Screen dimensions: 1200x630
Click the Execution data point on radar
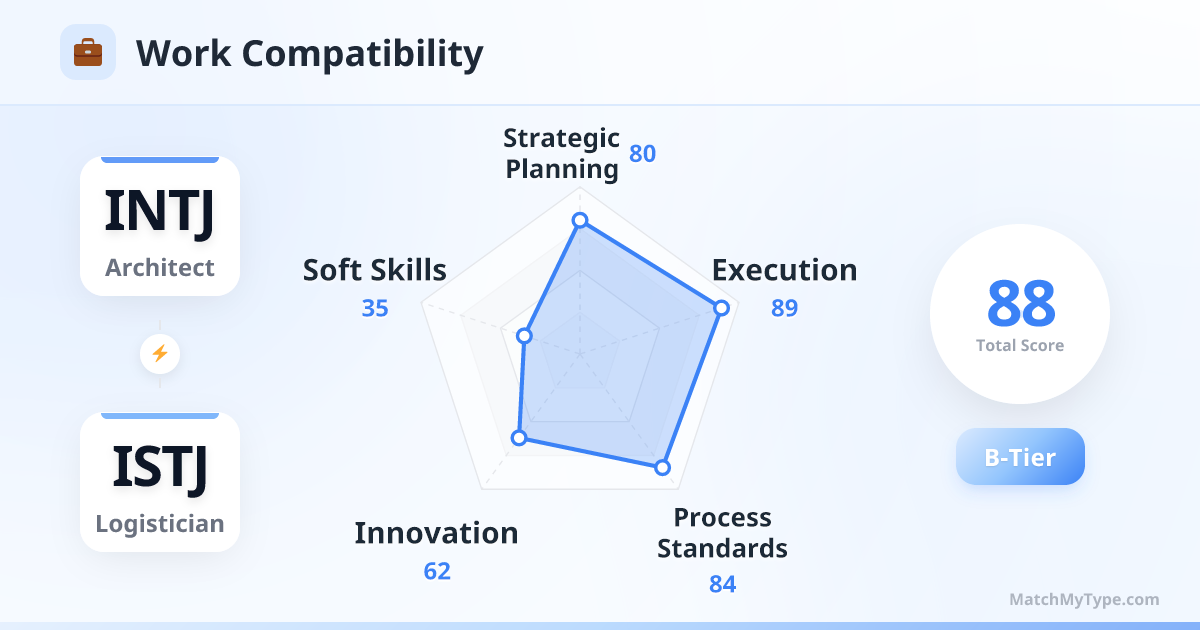(x=720, y=308)
